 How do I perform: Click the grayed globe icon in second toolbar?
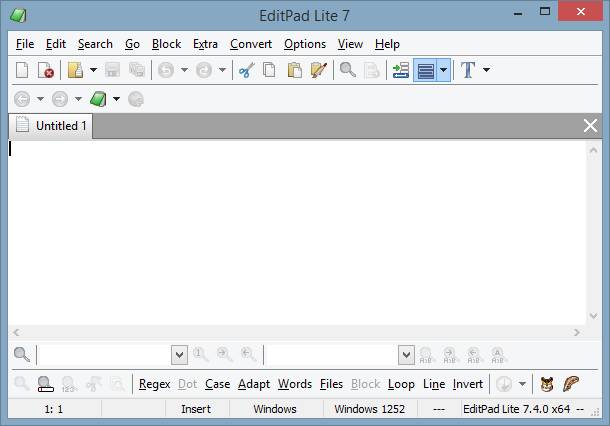point(136,99)
